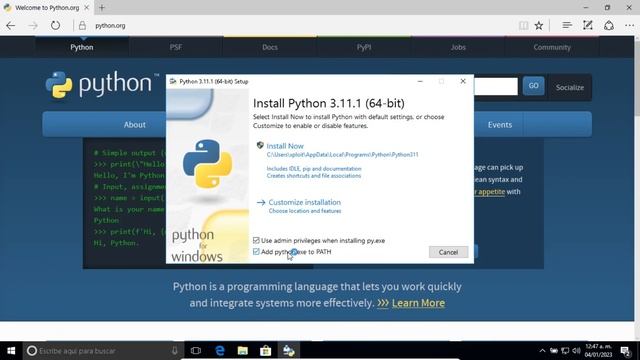The width and height of the screenshot is (640, 360).
Task: Click Python installer taskbar icon
Action: click(x=289, y=351)
